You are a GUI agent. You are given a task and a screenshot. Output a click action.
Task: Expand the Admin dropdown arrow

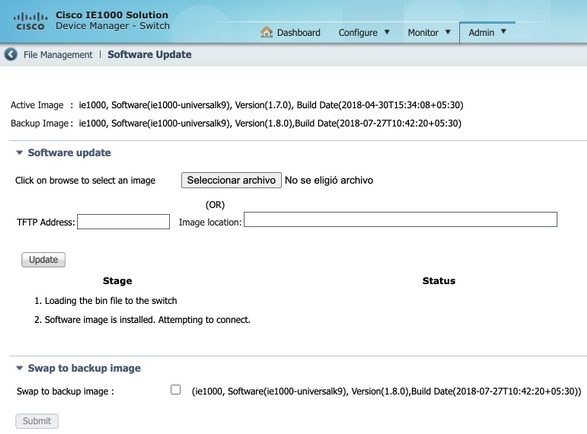(503, 31)
